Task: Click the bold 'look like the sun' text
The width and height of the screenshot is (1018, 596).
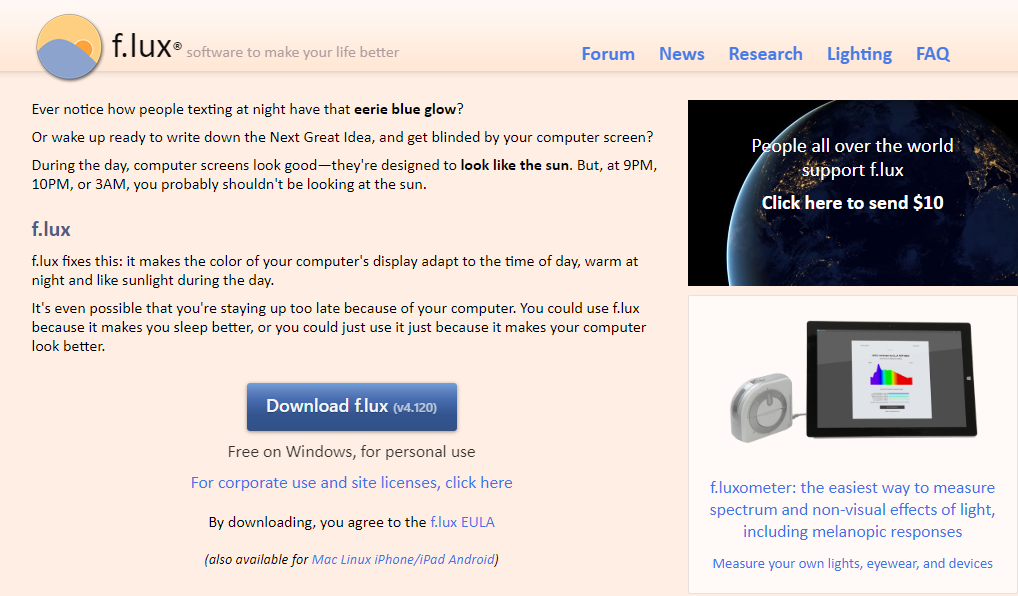Action: coord(515,165)
